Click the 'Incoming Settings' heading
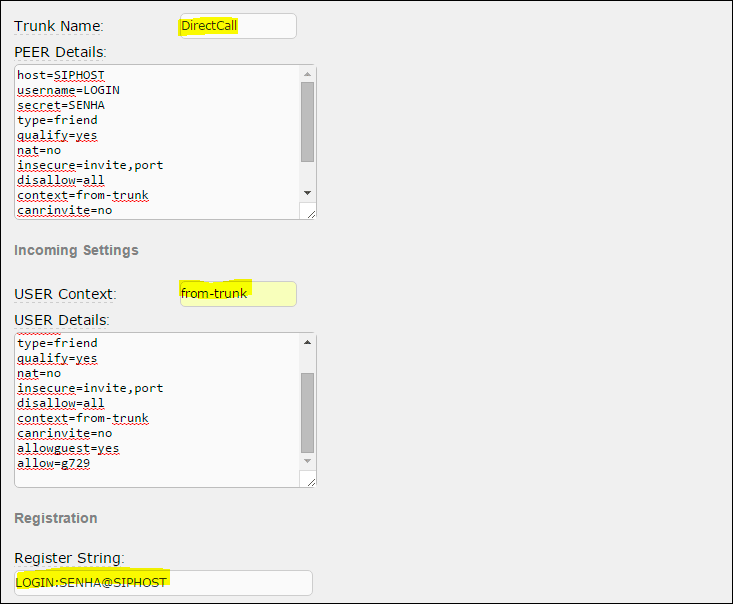The width and height of the screenshot is (733, 604). click(x=76, y=250)
